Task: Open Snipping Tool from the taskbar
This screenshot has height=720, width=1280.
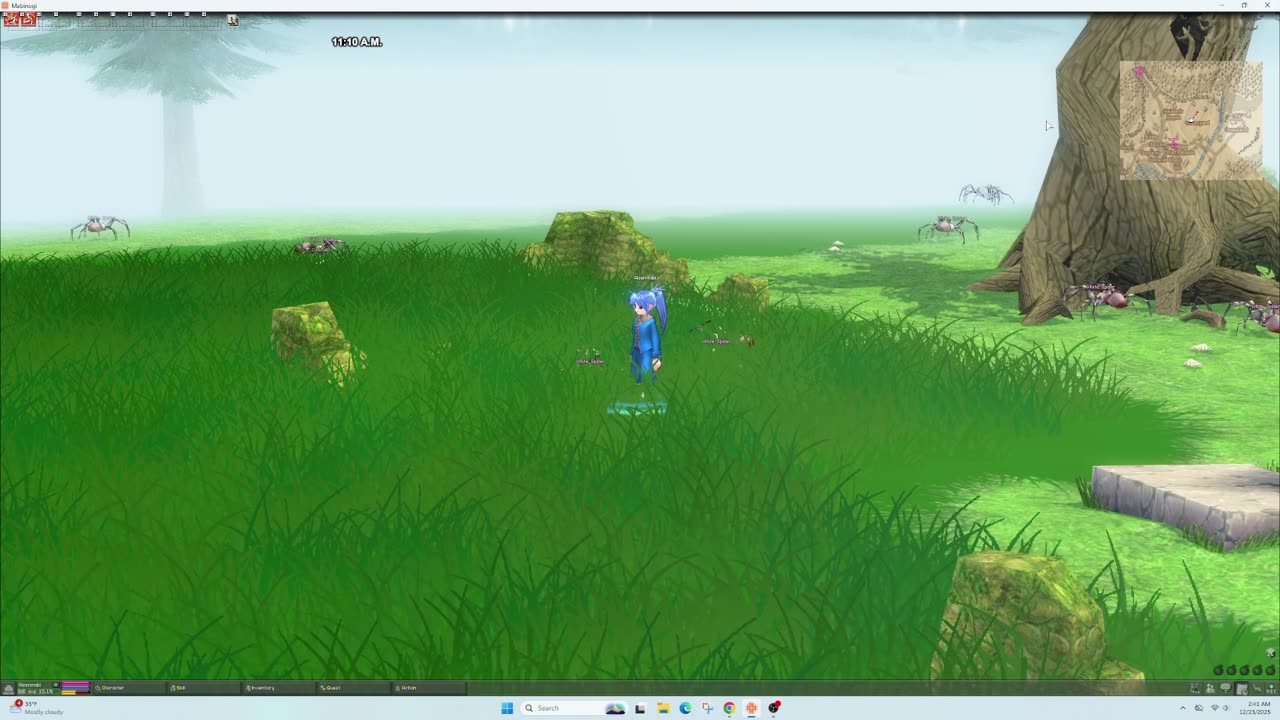Action: coord(707,708)
